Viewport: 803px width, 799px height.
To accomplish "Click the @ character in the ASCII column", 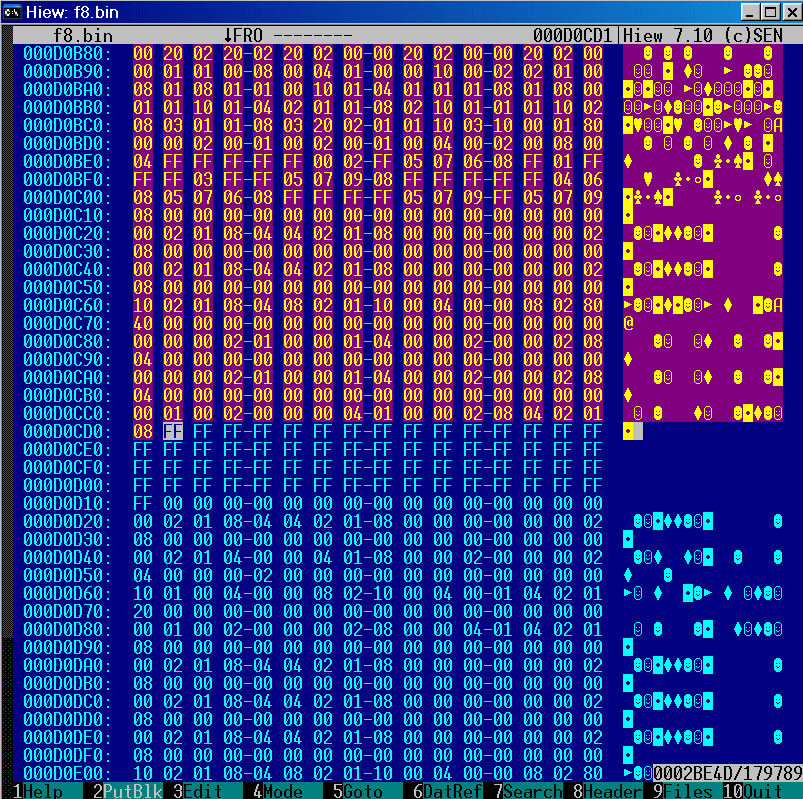I will coord(627,323).
